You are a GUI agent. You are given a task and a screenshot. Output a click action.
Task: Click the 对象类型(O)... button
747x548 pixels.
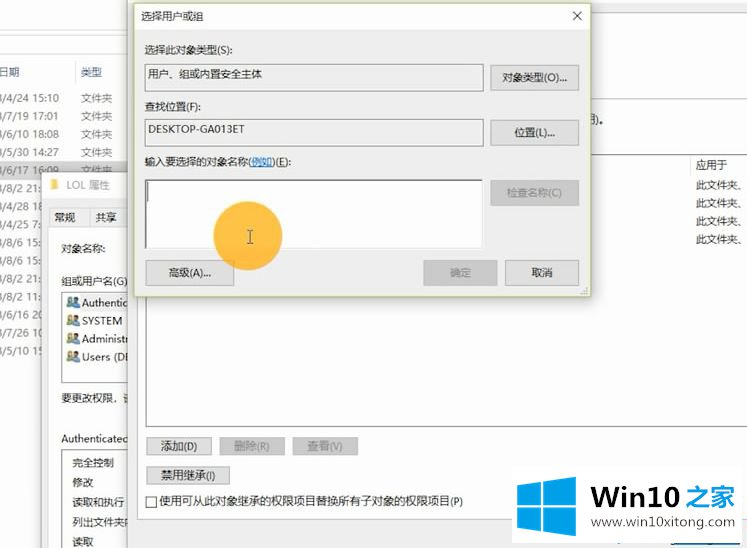[535, 78]
